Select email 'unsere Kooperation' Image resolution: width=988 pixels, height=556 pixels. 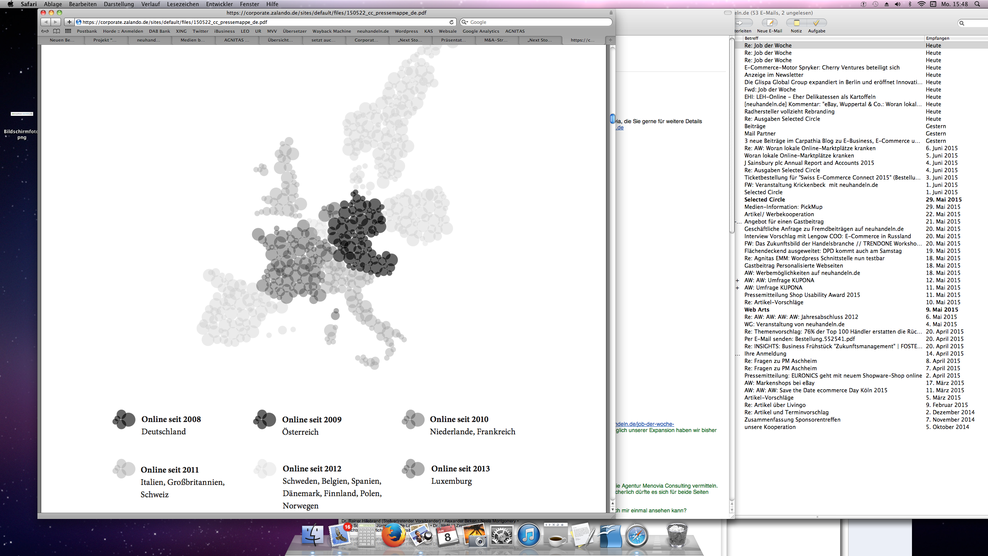click(x=769, y=427)
